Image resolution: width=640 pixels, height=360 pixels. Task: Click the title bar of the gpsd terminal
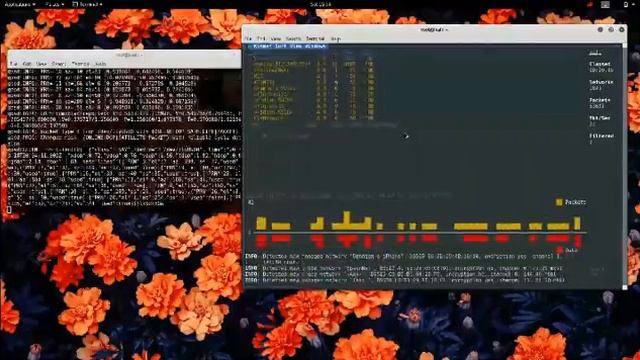click(x=124, y=55)
